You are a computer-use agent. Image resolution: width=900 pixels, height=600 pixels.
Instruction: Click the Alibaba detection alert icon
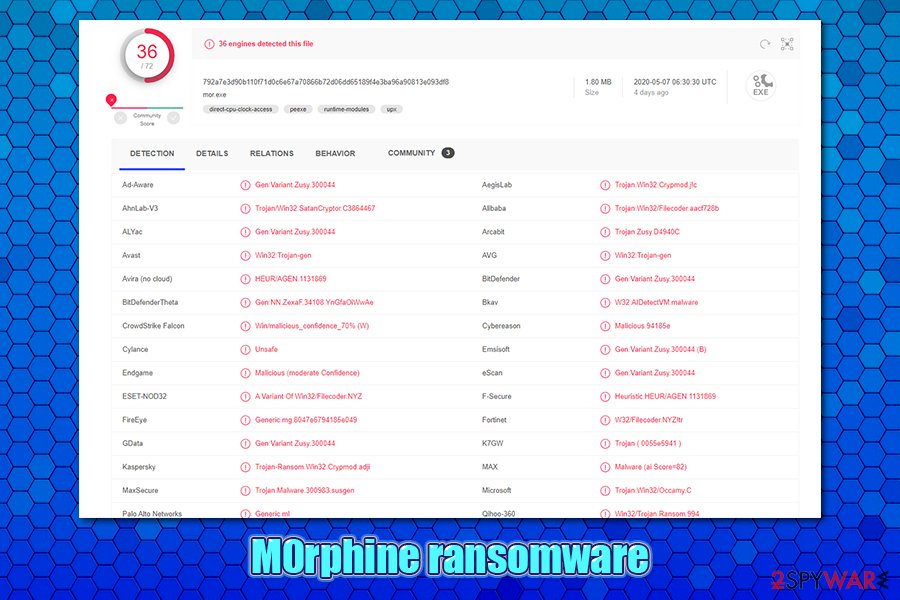click(x=605, y=208)
